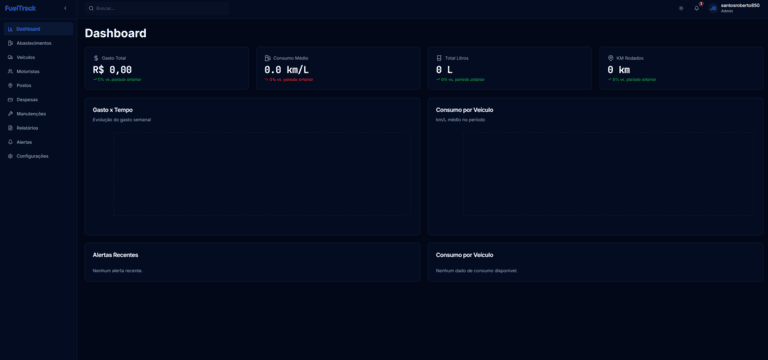Open the Postos page
768x360 pixels.
tap(38, 85)
